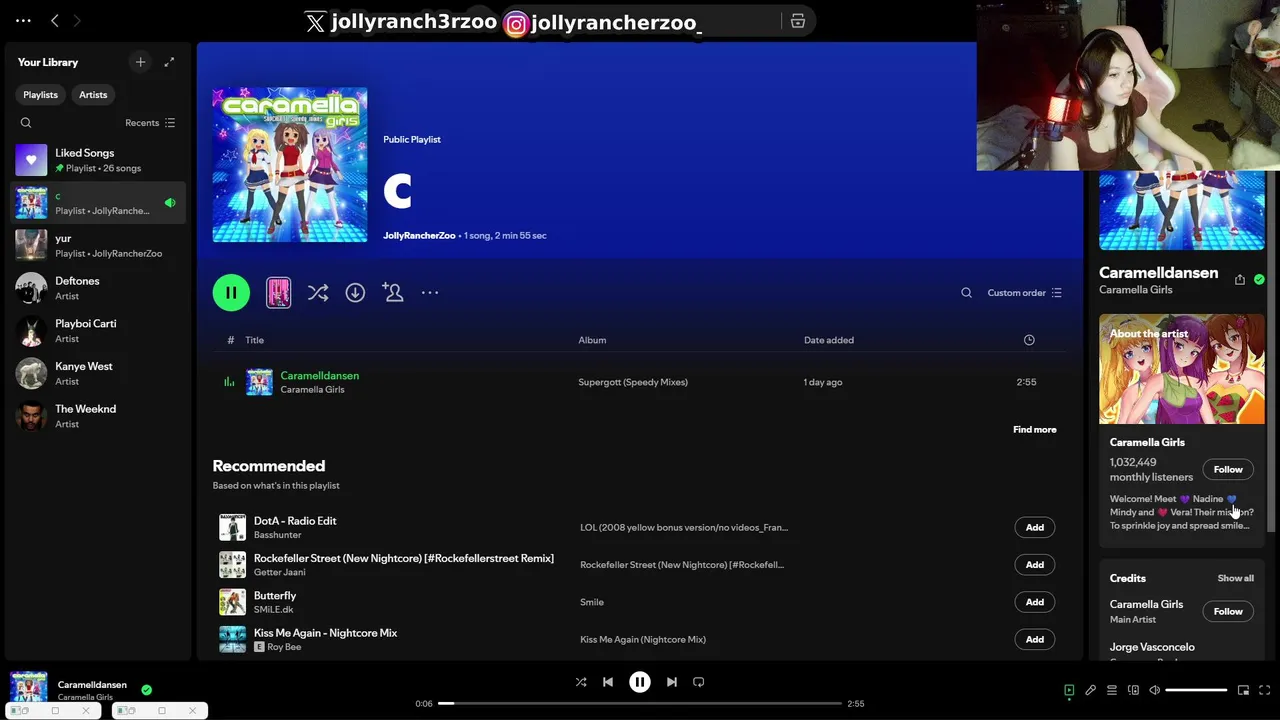Image resolution: width=1280 pixels, height=720 pixels.
Task: Toggle repeat in bottom player
Action: pos(699,682)
